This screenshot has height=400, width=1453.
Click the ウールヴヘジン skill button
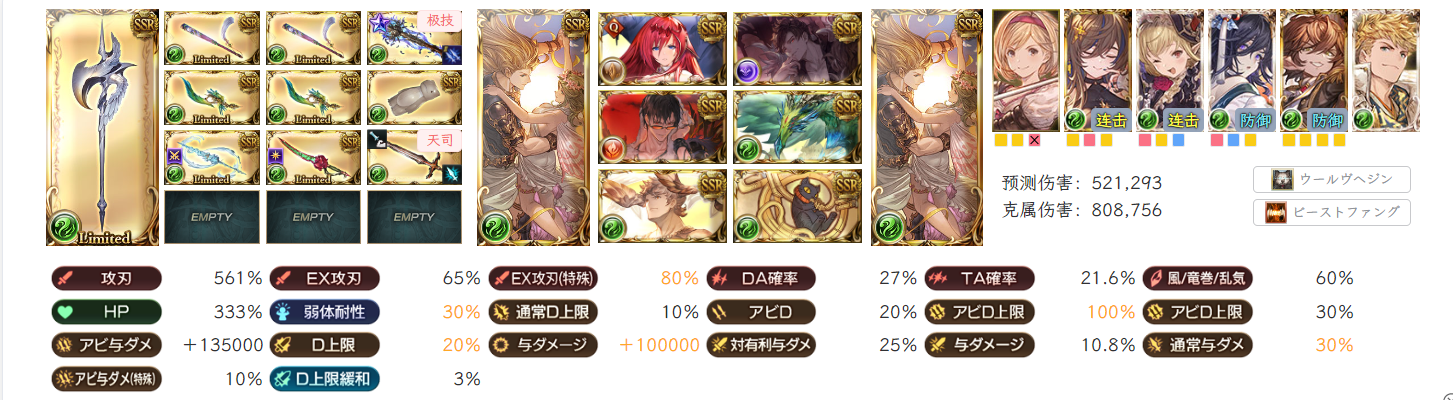[x=1331, y=180]
